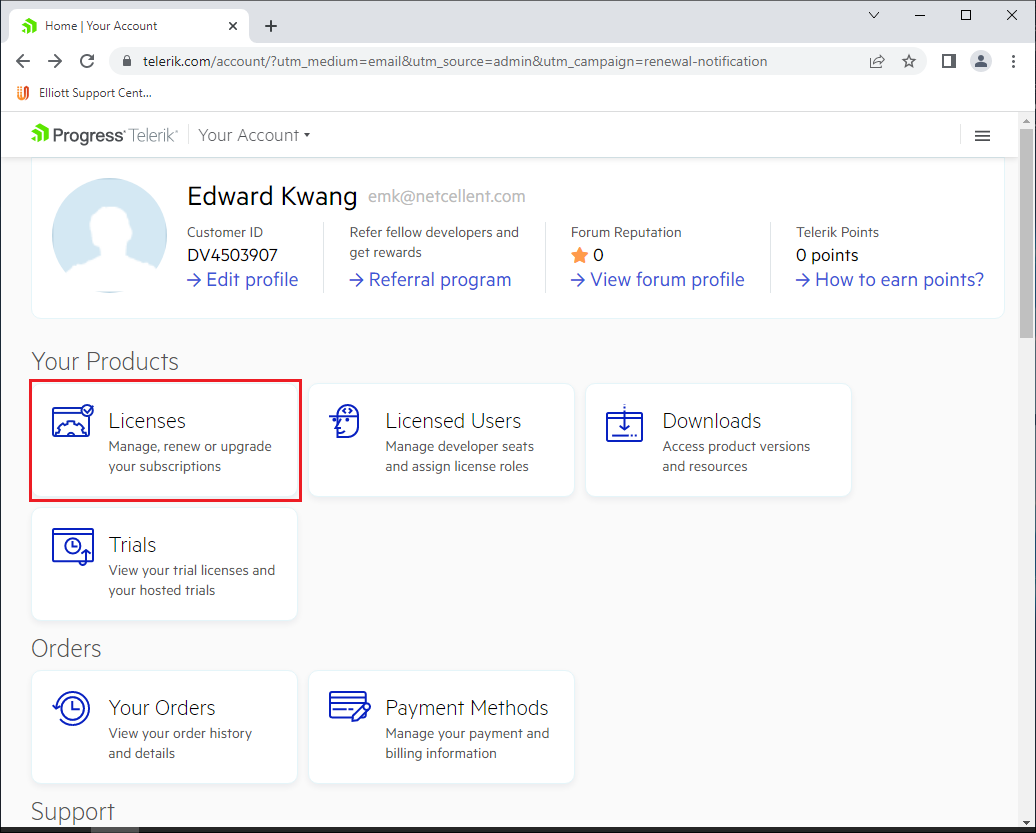
Task: Click the Downloads arrow icon
Action: pyautogui.click(x=624, y=423)
